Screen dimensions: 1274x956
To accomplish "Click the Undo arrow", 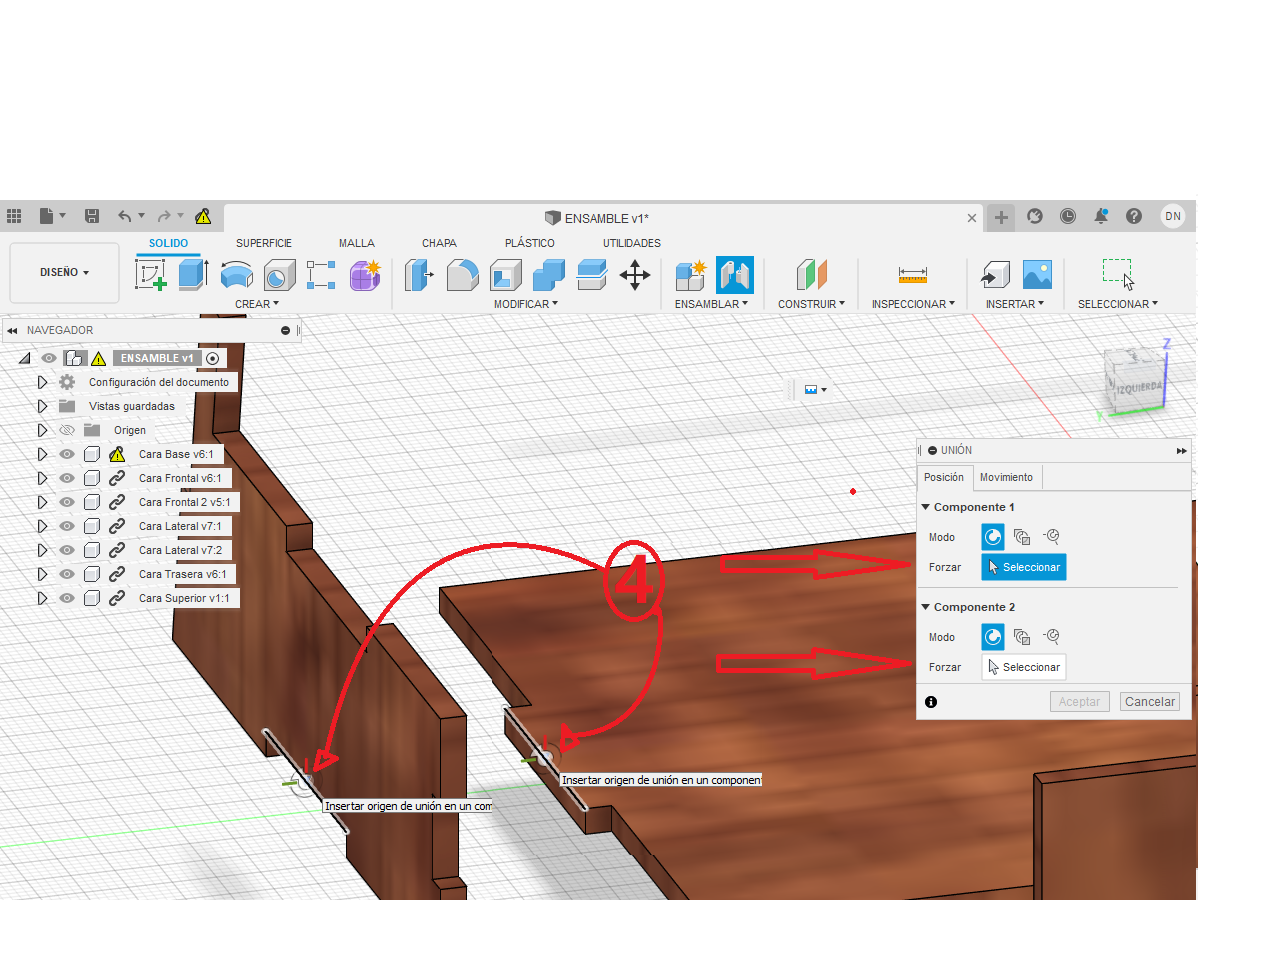I will 125,216.
